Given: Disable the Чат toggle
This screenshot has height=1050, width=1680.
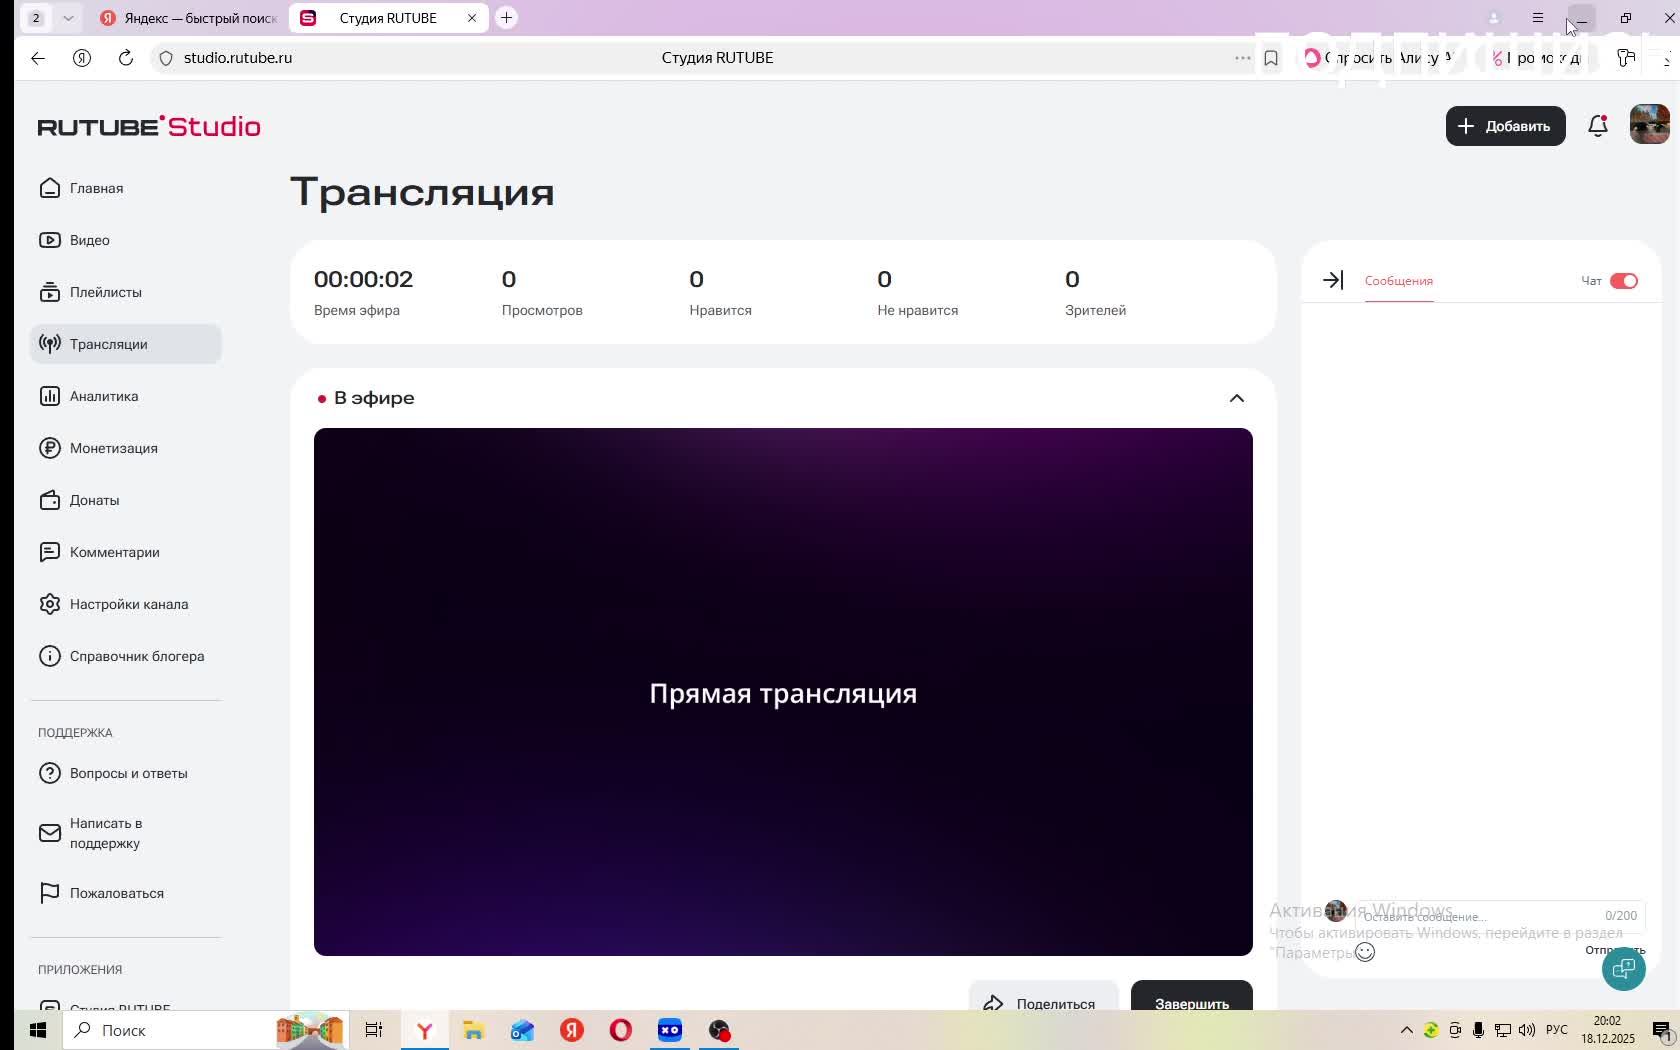Looking at the screenshot, I should (x=1624, y=281).
